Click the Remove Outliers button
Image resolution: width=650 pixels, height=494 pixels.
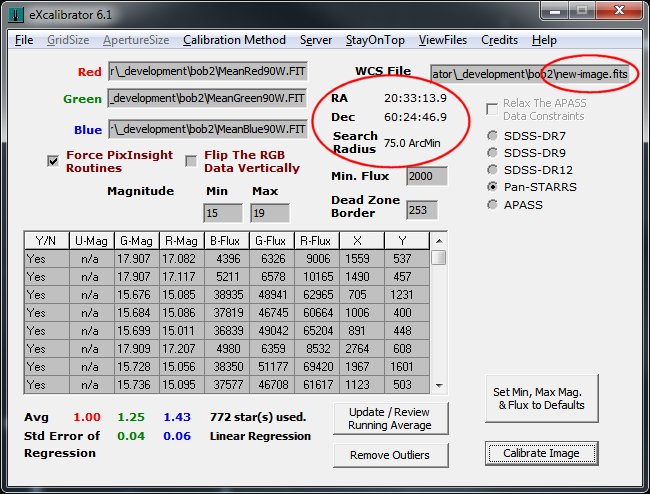390,455
